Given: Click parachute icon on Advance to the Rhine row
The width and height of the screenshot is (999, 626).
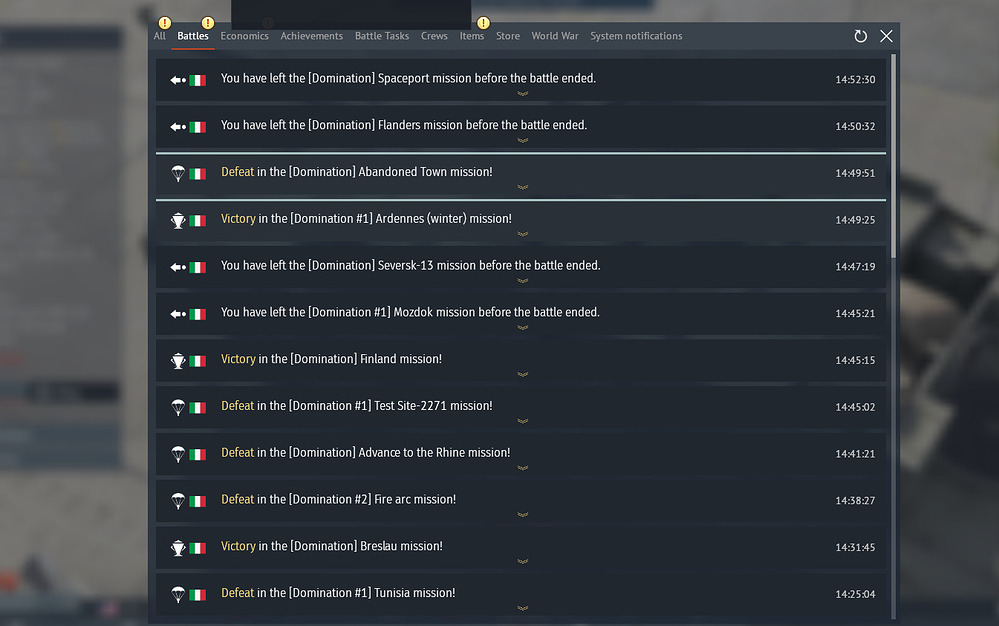Looking at the screenshot, I should pos(178,454).
